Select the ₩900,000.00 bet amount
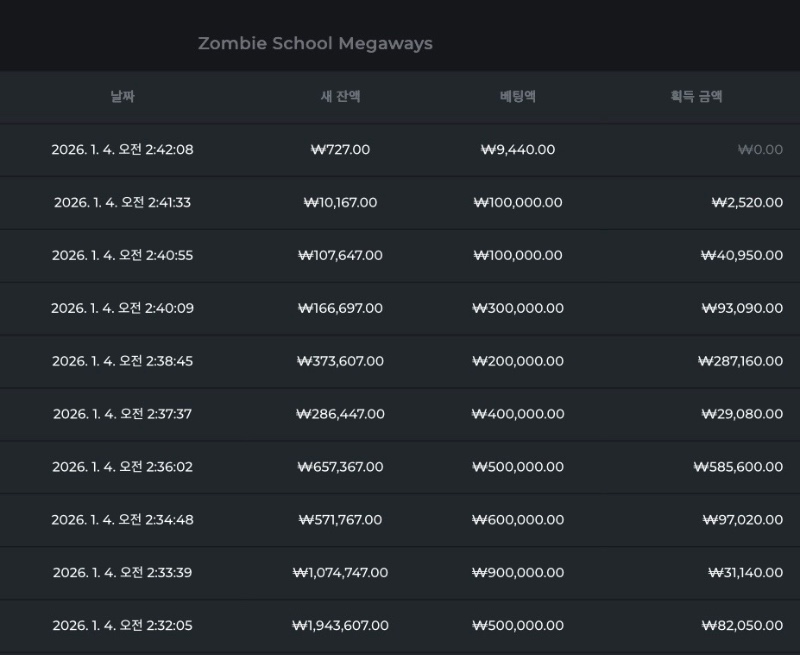The height and width of the screenshot is (655, 800). [518, 573]
